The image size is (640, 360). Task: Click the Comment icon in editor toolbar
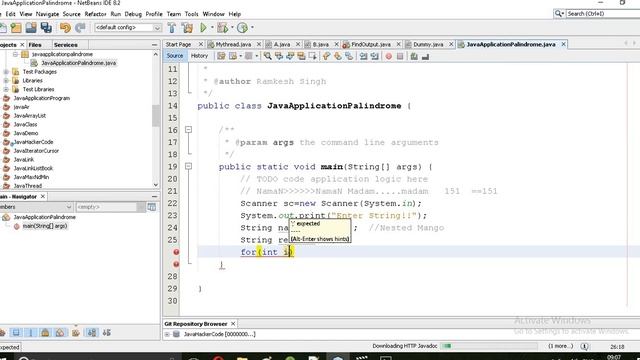point(414,56)
